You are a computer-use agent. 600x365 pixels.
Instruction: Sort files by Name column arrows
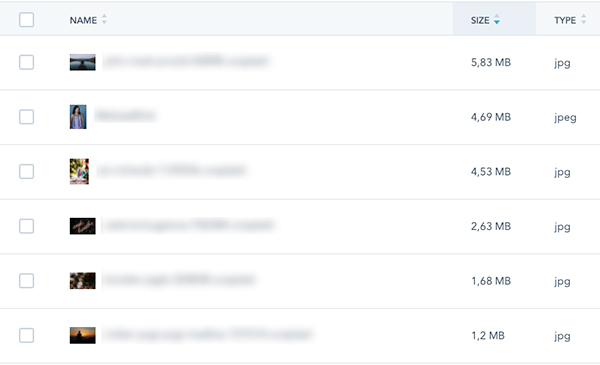tap(104, 20)
